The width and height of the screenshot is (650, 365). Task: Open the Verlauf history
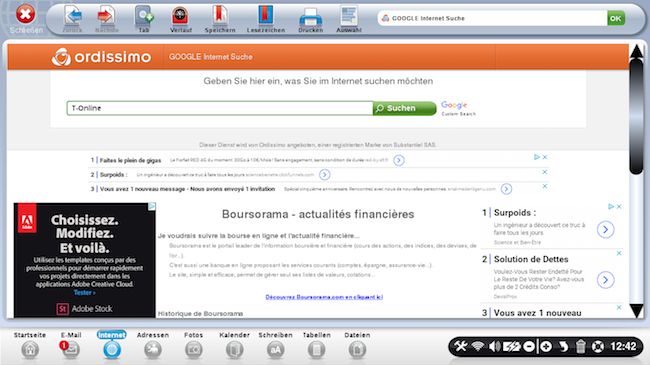(180, 16)
